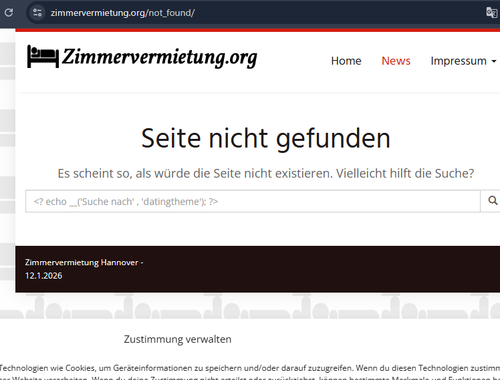
Task: Open the Zimmervermietung.org logo link
Action: coord(142,57)
